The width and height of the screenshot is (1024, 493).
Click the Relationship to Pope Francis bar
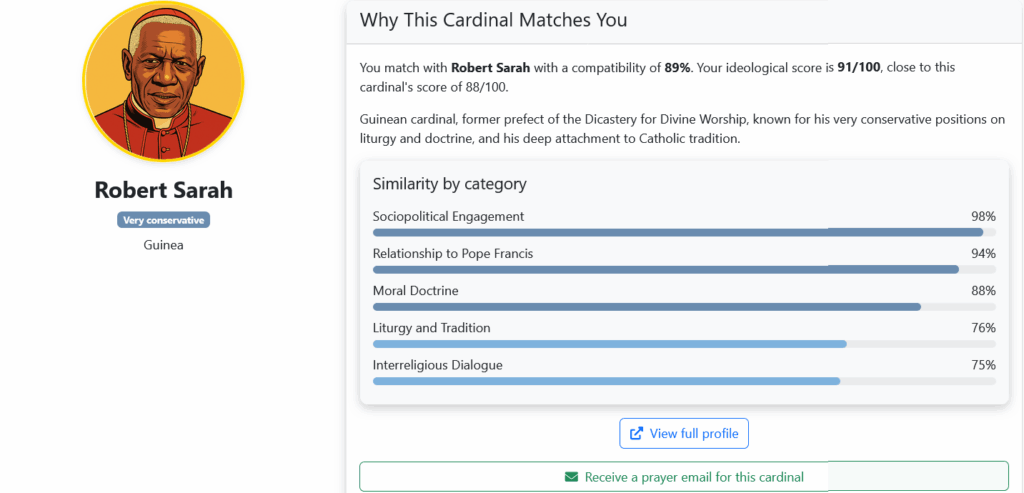[x=684, y=269]
